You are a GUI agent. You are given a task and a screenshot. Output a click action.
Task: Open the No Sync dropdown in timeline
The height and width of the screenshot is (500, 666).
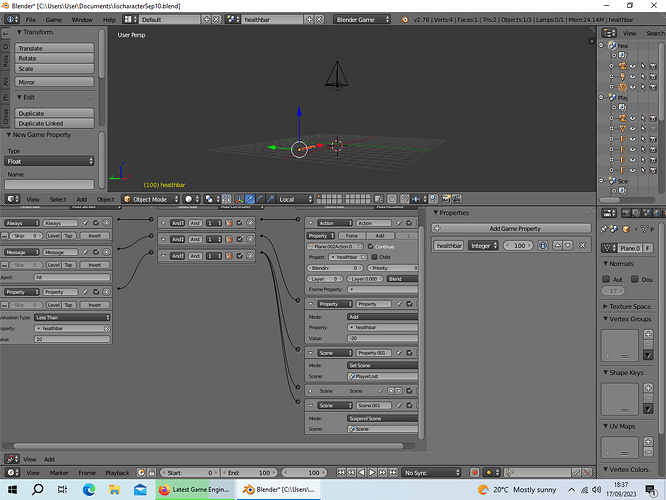(431, 472)
